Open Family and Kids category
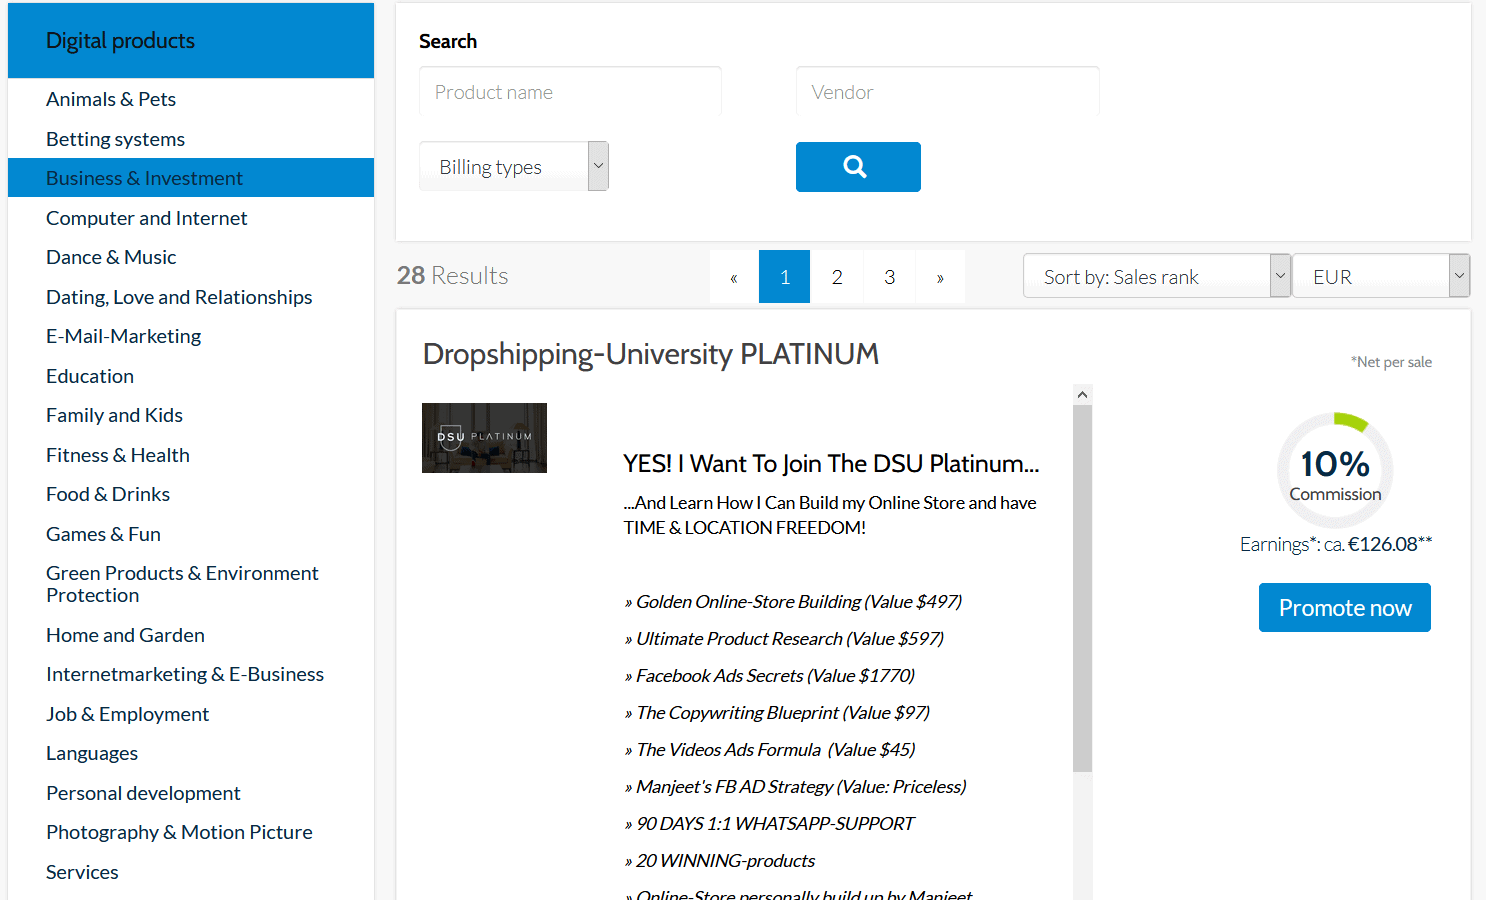Viewport: 1486px width, 900px height. coord(114,415)
